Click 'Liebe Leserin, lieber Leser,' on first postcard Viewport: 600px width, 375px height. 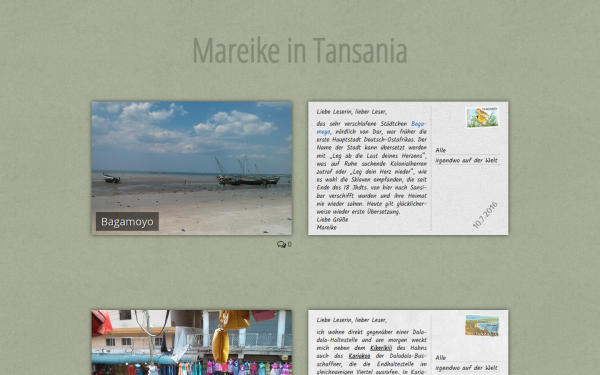[351, 112]
